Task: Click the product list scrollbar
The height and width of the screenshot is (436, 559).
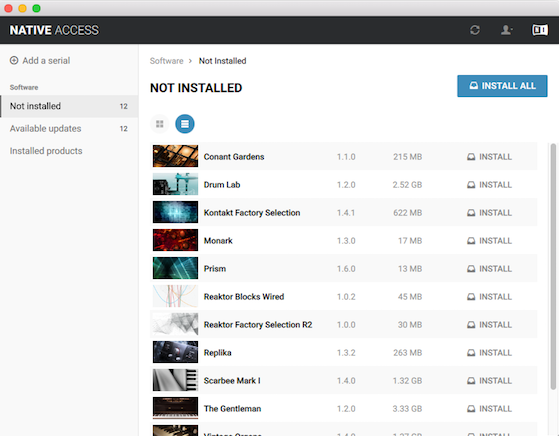Action: [x=553, y=266]
